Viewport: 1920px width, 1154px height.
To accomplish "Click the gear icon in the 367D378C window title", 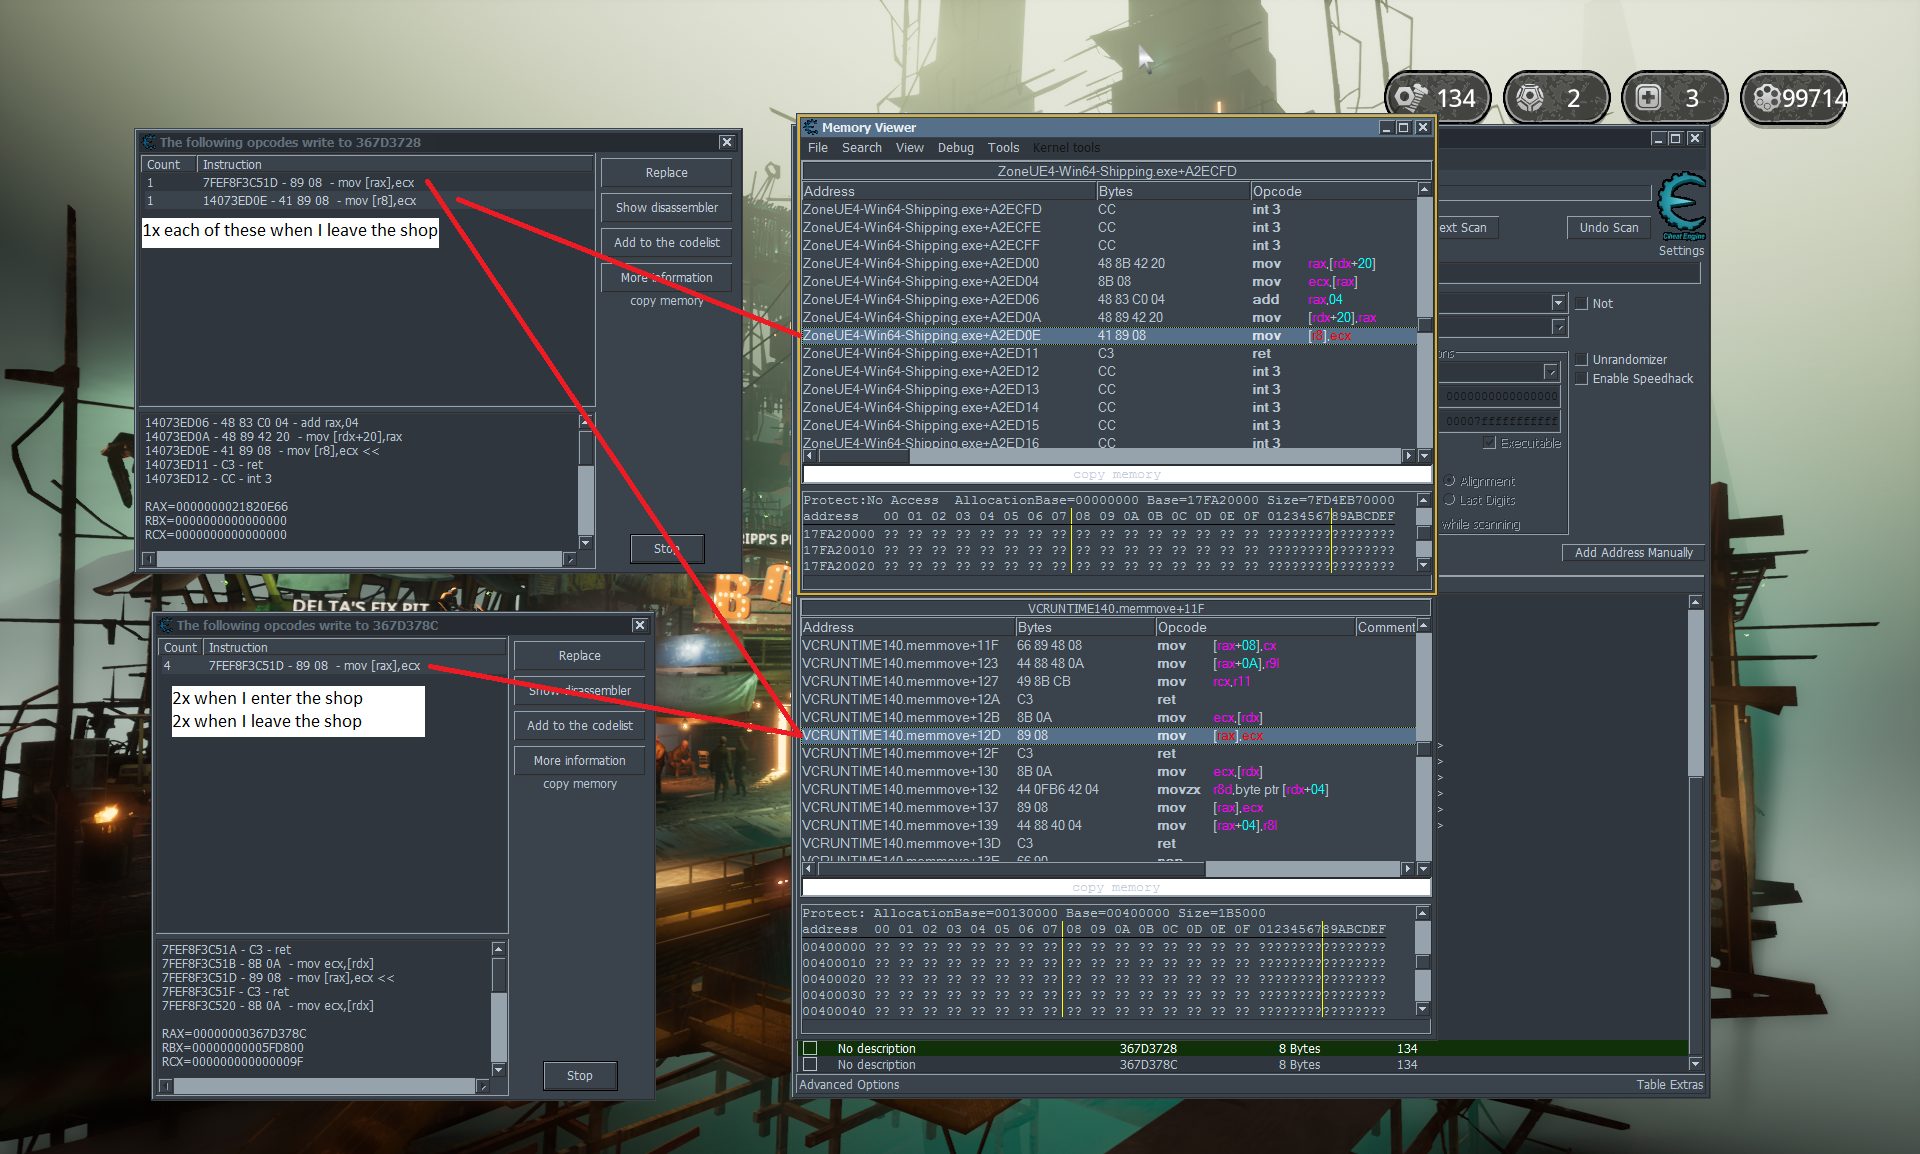I will pos(166,625).
